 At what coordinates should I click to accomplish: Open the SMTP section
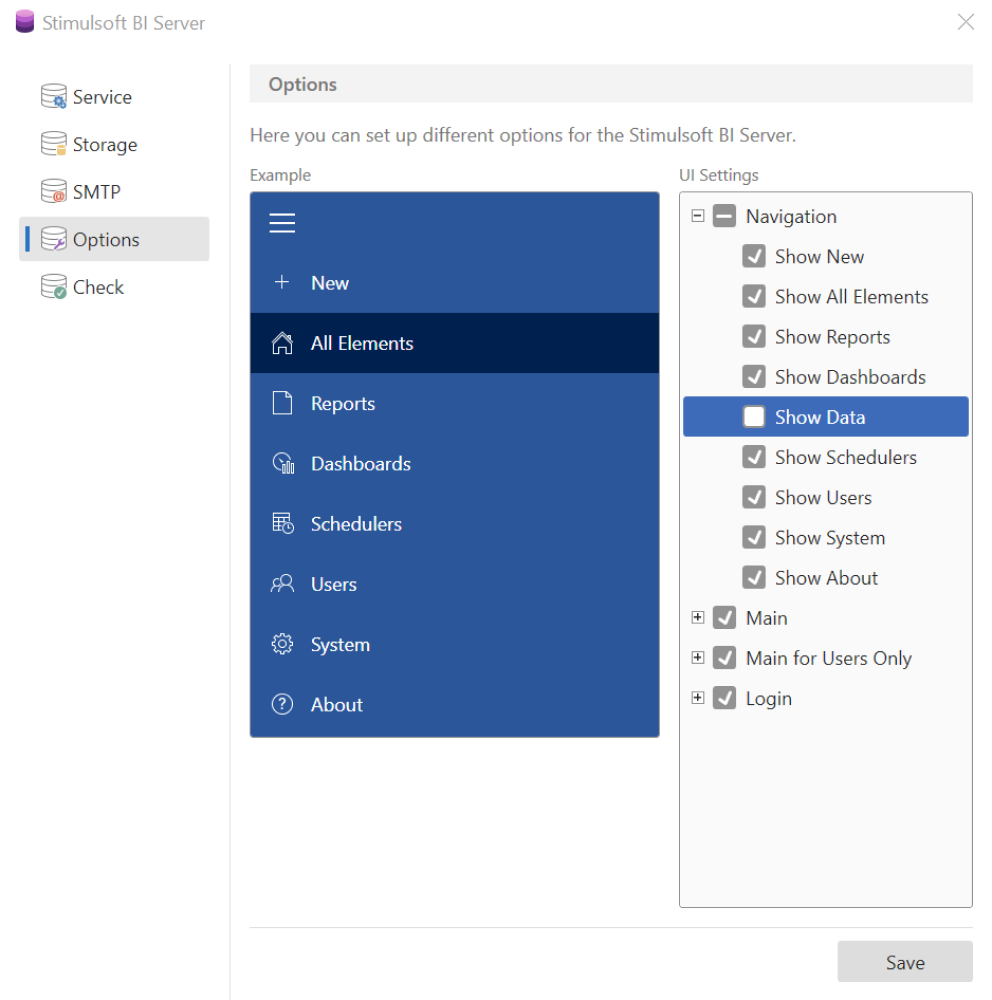(x=114, y=192)
